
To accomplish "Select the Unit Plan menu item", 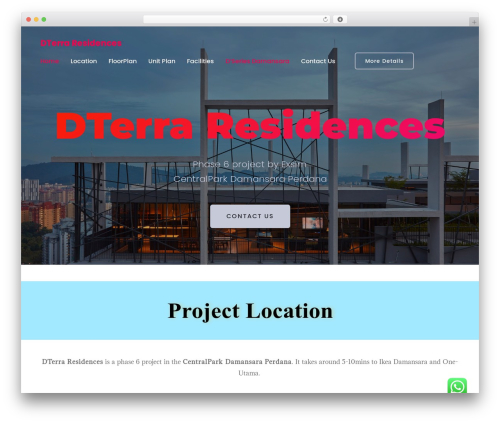I will [x=162, y=61].
